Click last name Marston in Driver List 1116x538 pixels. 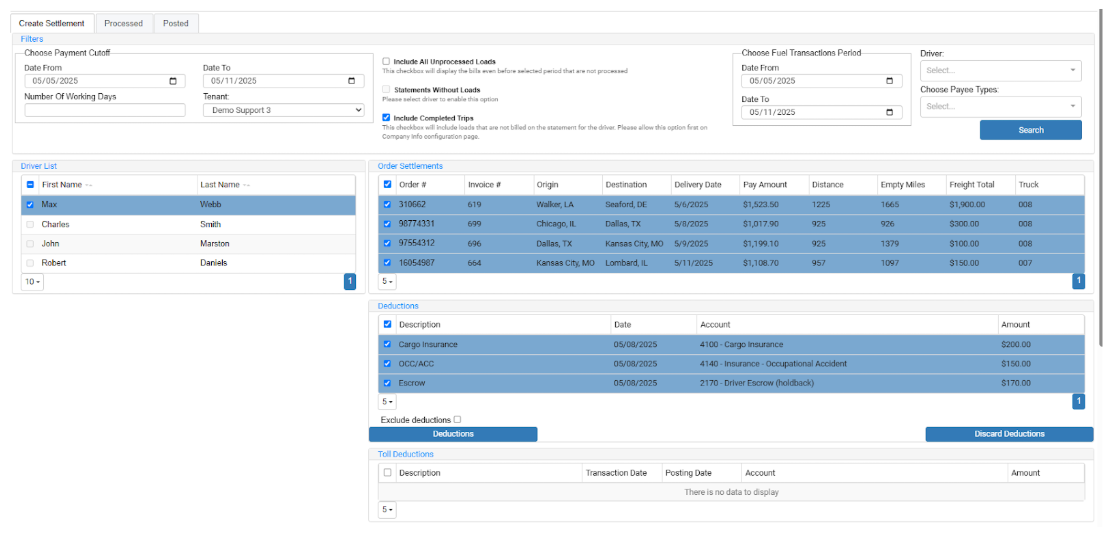(x=214, y=243)
